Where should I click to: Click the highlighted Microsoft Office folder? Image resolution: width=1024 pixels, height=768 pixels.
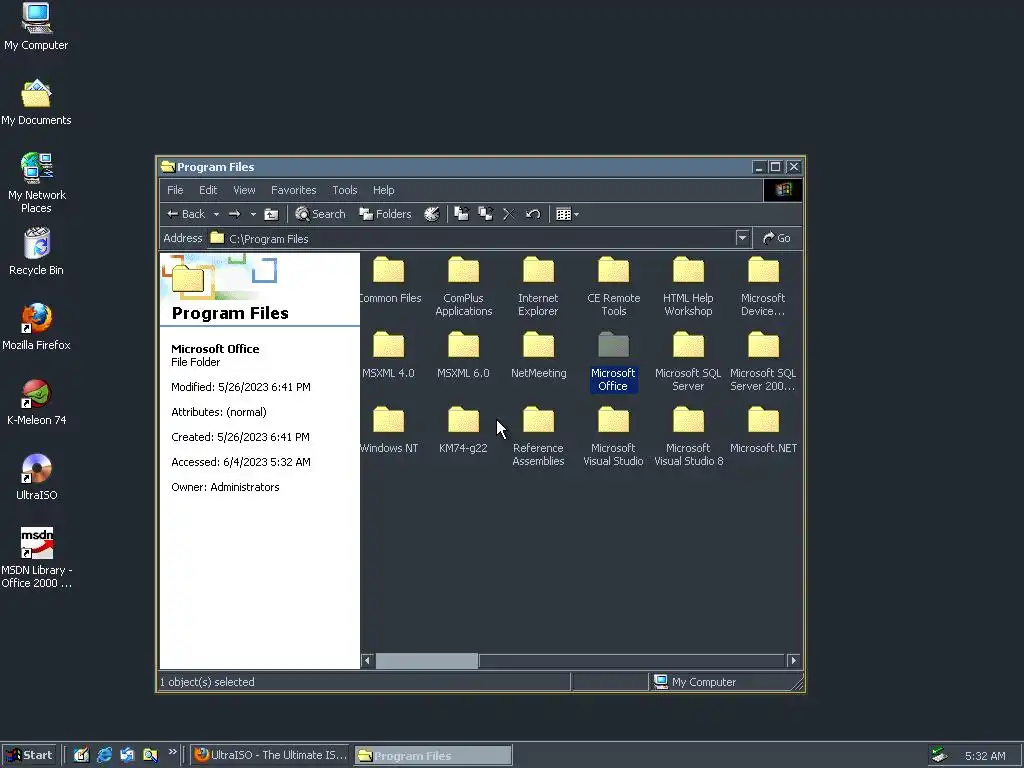tap(613, 362)
